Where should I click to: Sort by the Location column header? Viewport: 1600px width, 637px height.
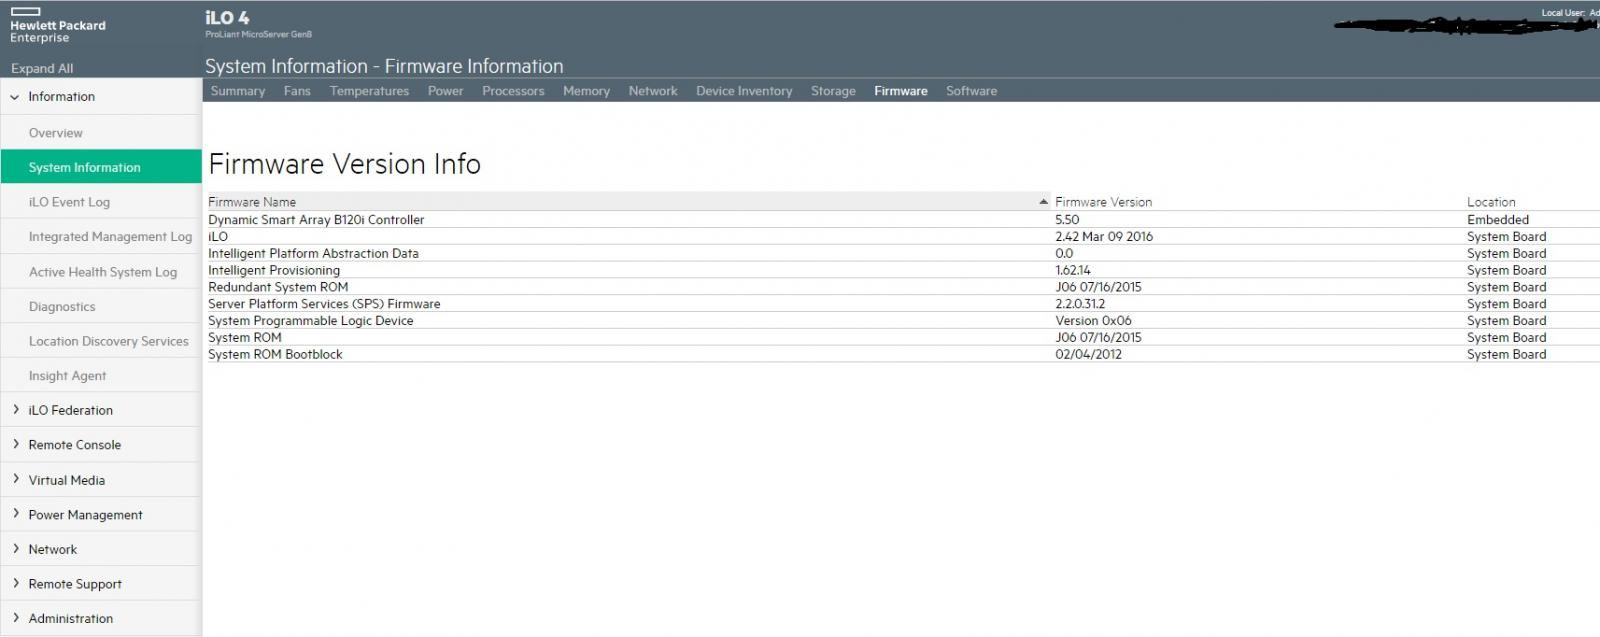point(1491,202)
